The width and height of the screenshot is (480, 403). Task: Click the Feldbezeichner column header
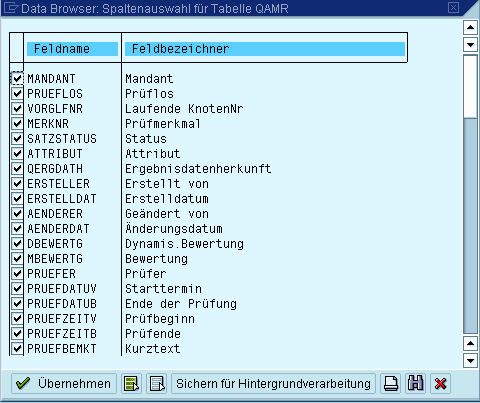click(265, 49)
